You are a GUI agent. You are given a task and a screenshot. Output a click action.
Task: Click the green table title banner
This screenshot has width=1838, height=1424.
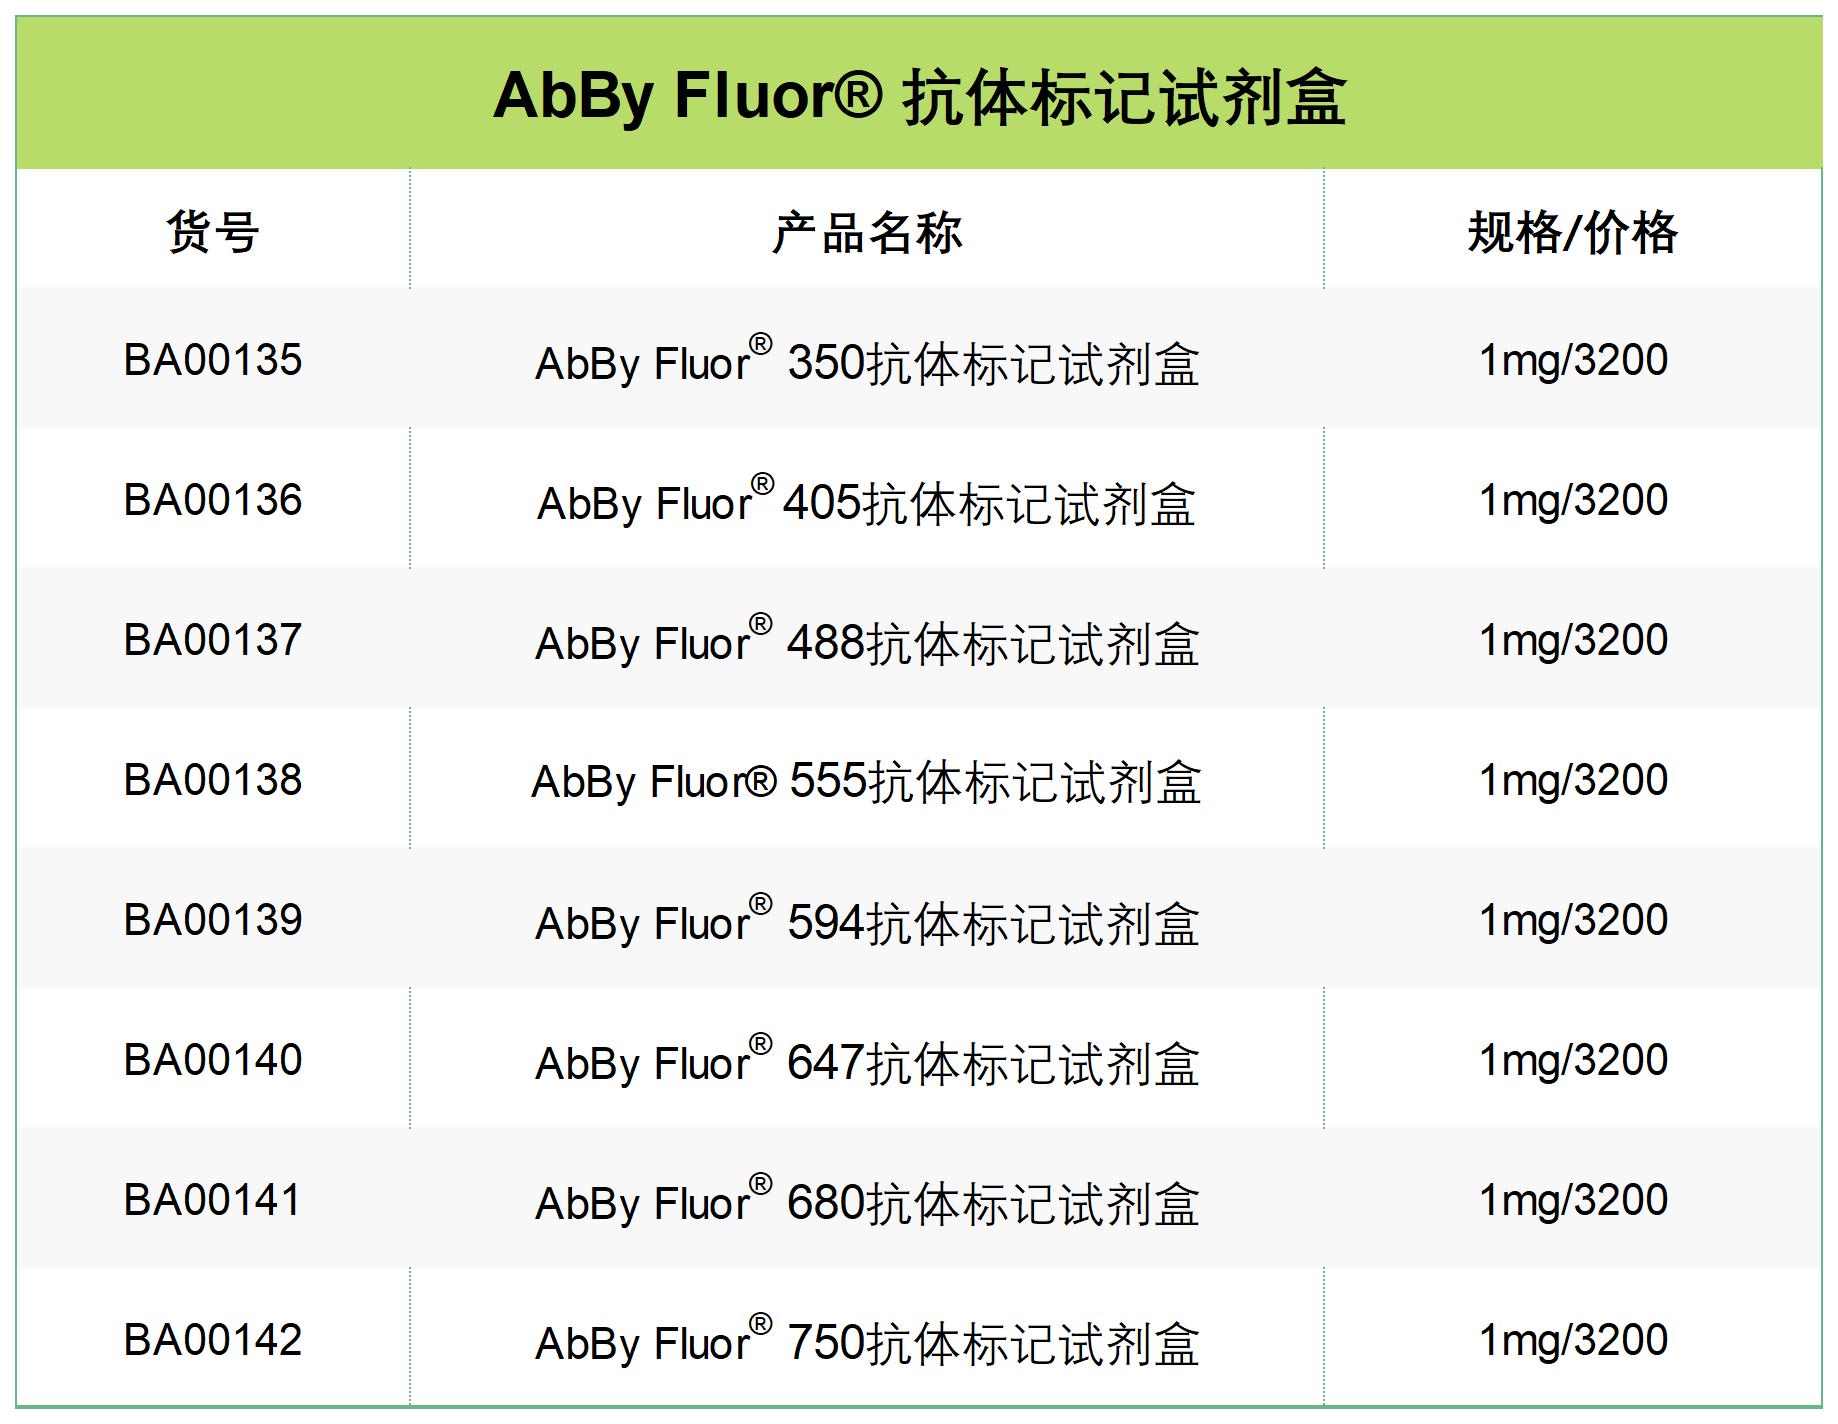click(x=919, y=93)
